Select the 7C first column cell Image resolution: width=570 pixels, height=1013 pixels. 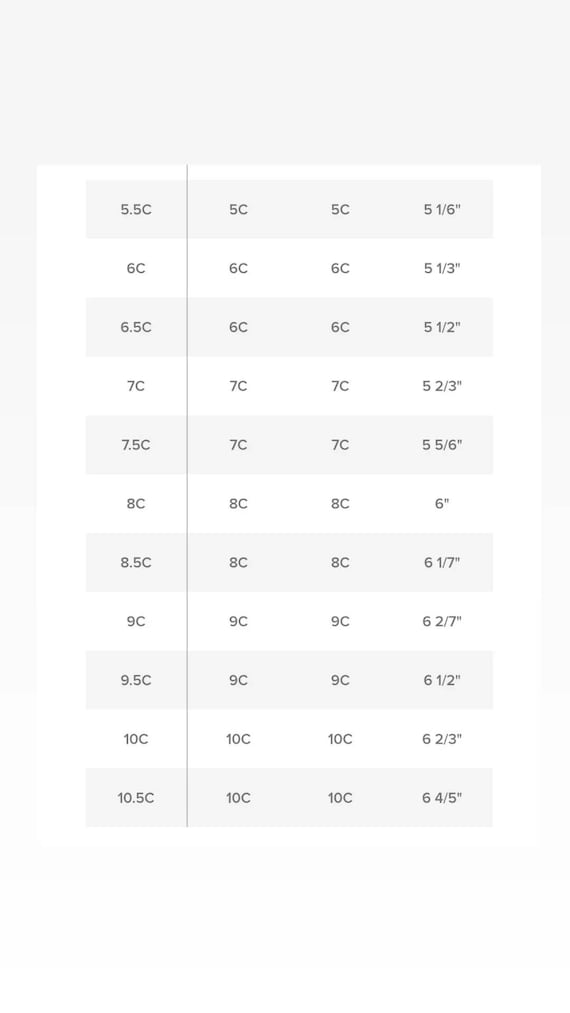[136, 386]
